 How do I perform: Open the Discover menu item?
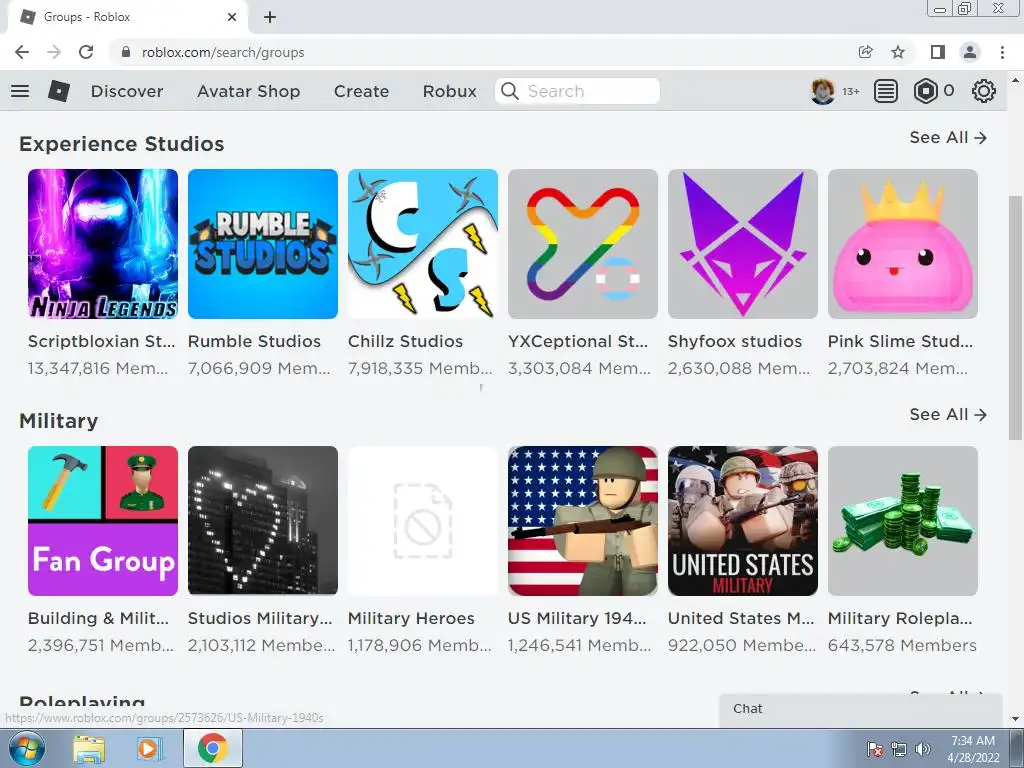(x=127, y=91)
